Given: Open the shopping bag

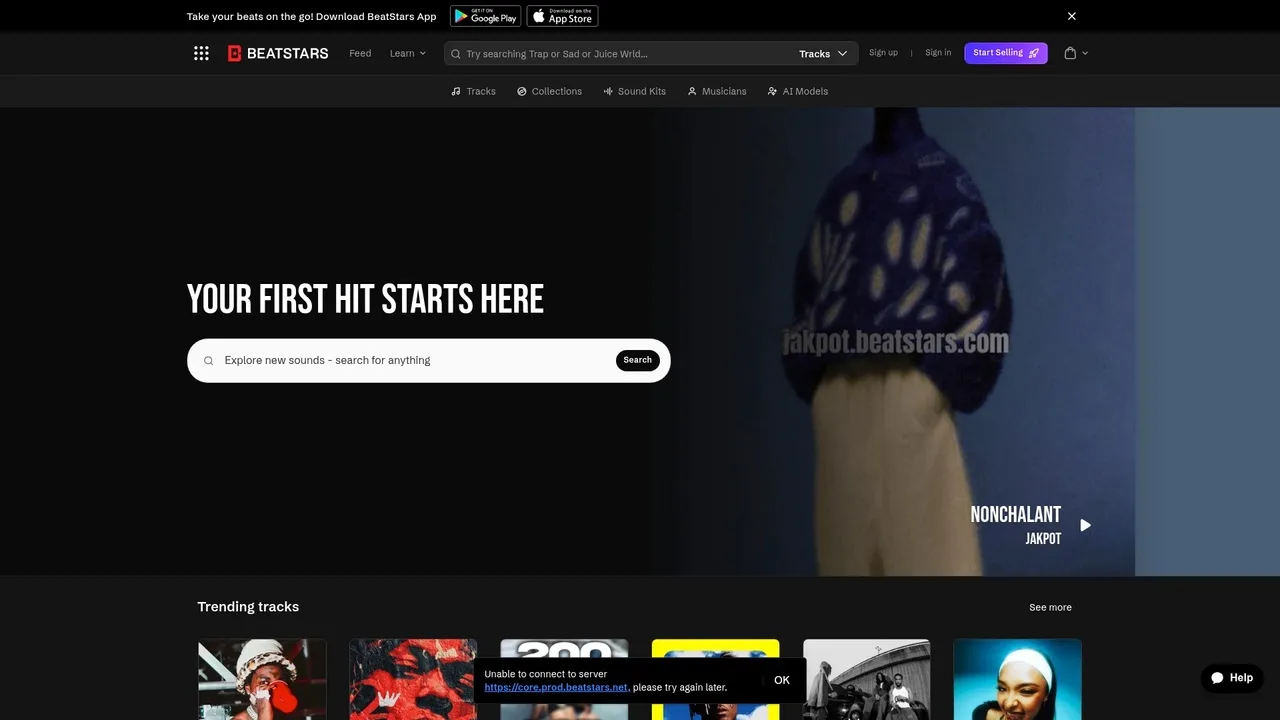Looking at the screenshot, I should click(1070, 53).
